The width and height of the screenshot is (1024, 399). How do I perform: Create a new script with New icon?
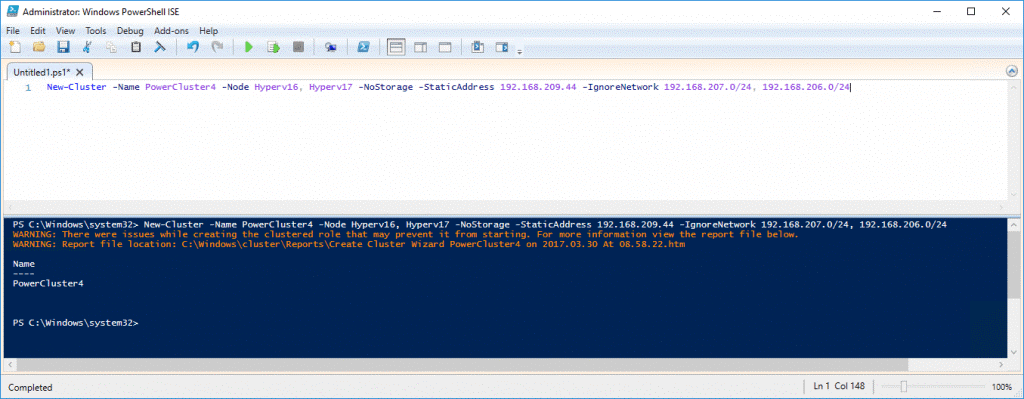[14, 47]
